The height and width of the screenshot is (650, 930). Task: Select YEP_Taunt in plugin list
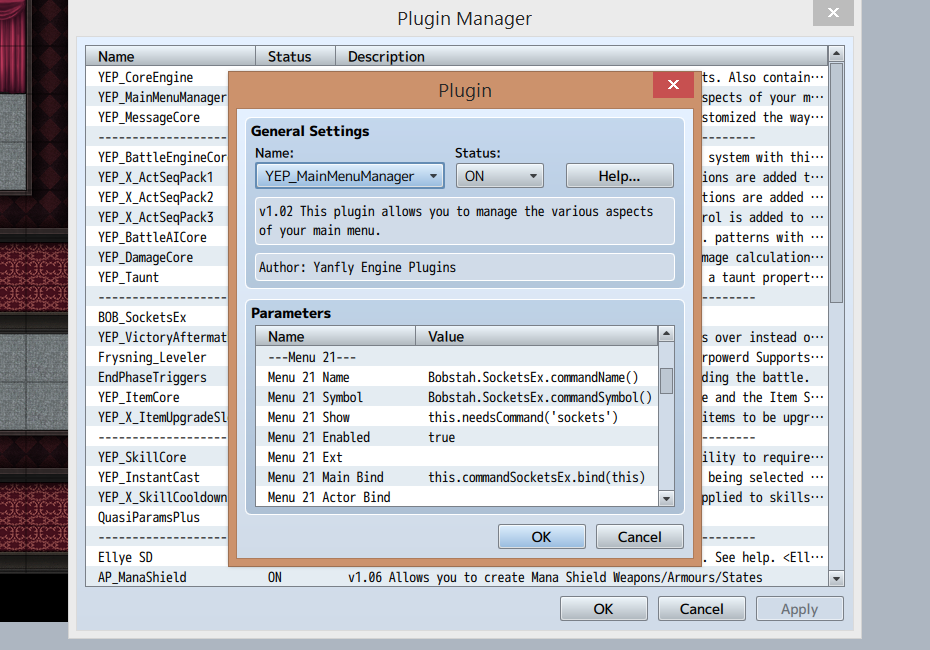129,278
